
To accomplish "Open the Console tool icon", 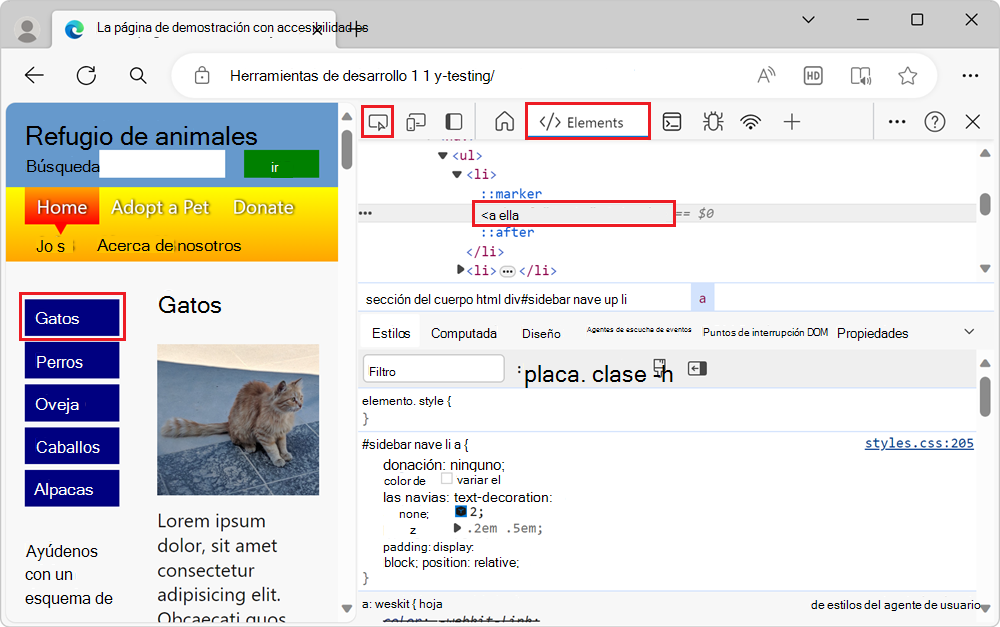I will (672, 121).
